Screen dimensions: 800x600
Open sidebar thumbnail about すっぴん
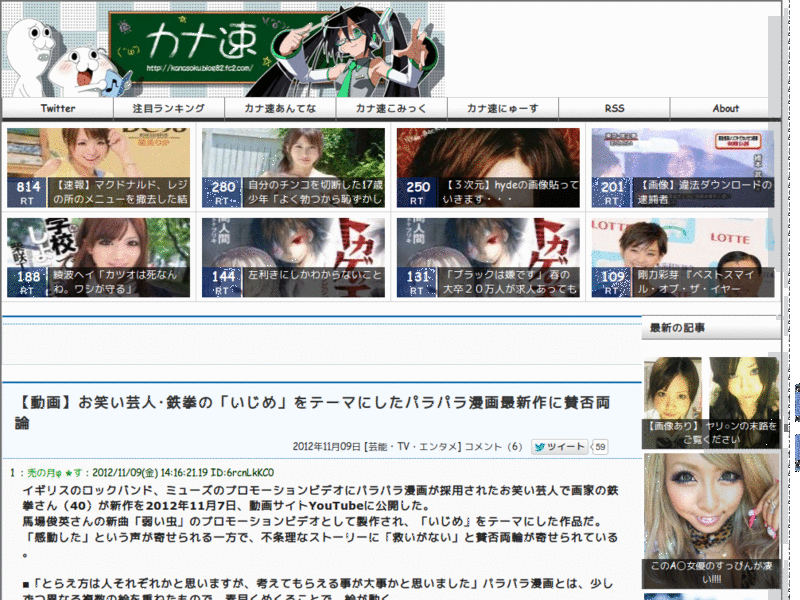(712, 521)
